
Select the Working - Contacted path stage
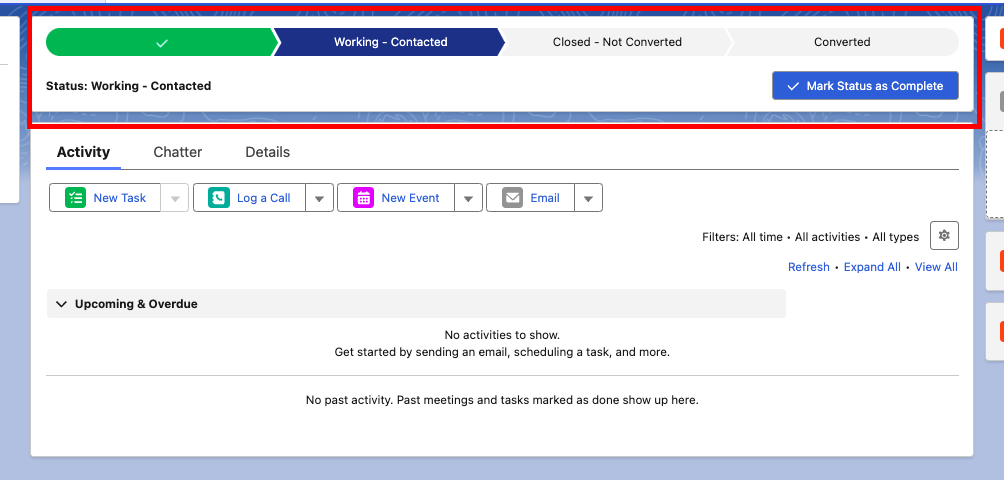point(391,42)
